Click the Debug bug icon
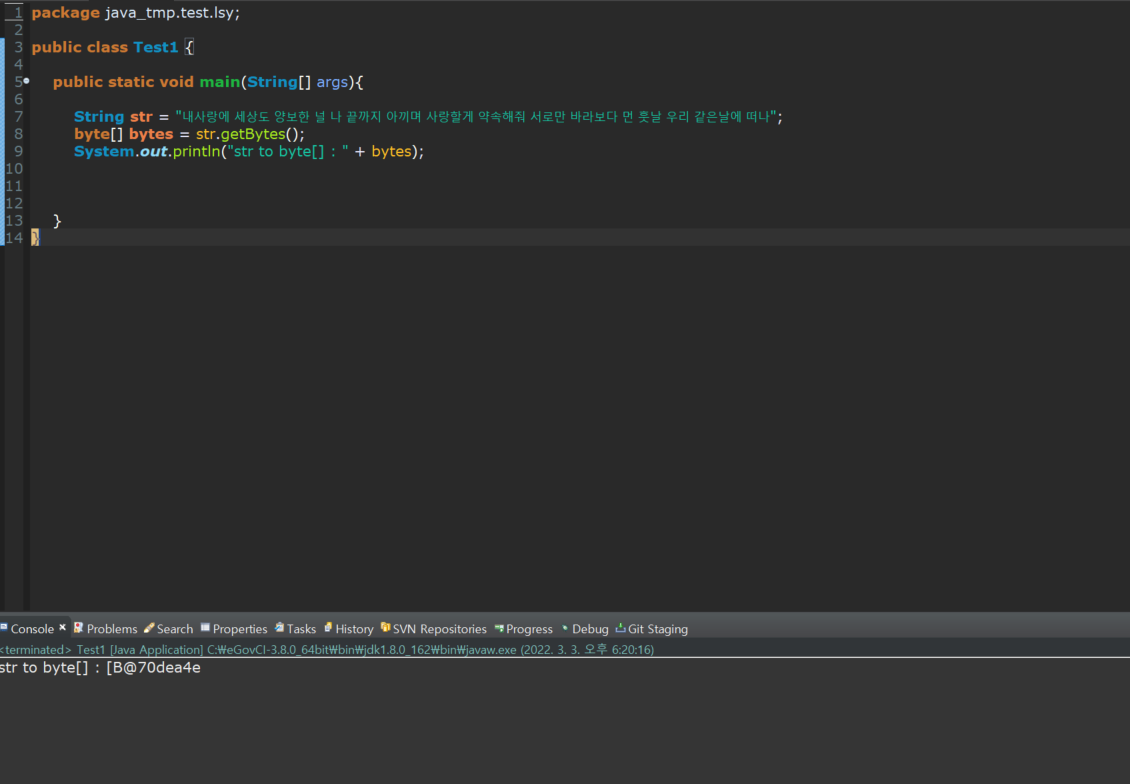Viewport: 1130px width, 784px height. pos(565,628)
